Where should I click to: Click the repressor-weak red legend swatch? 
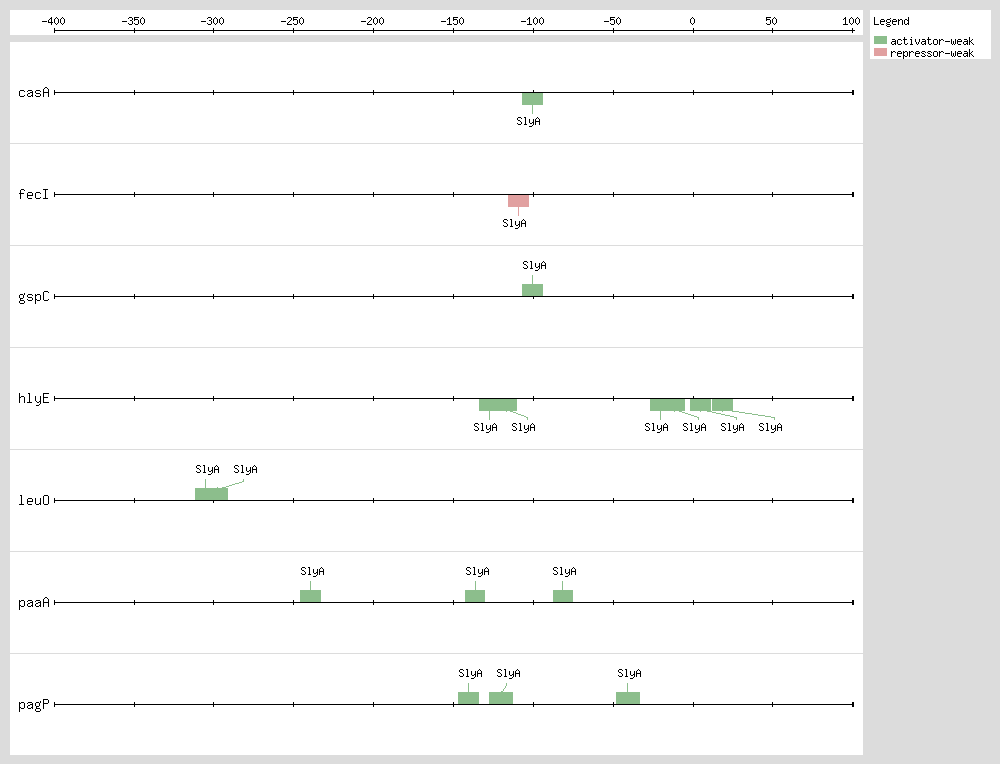pyautogui.click(x=880, y=52)
